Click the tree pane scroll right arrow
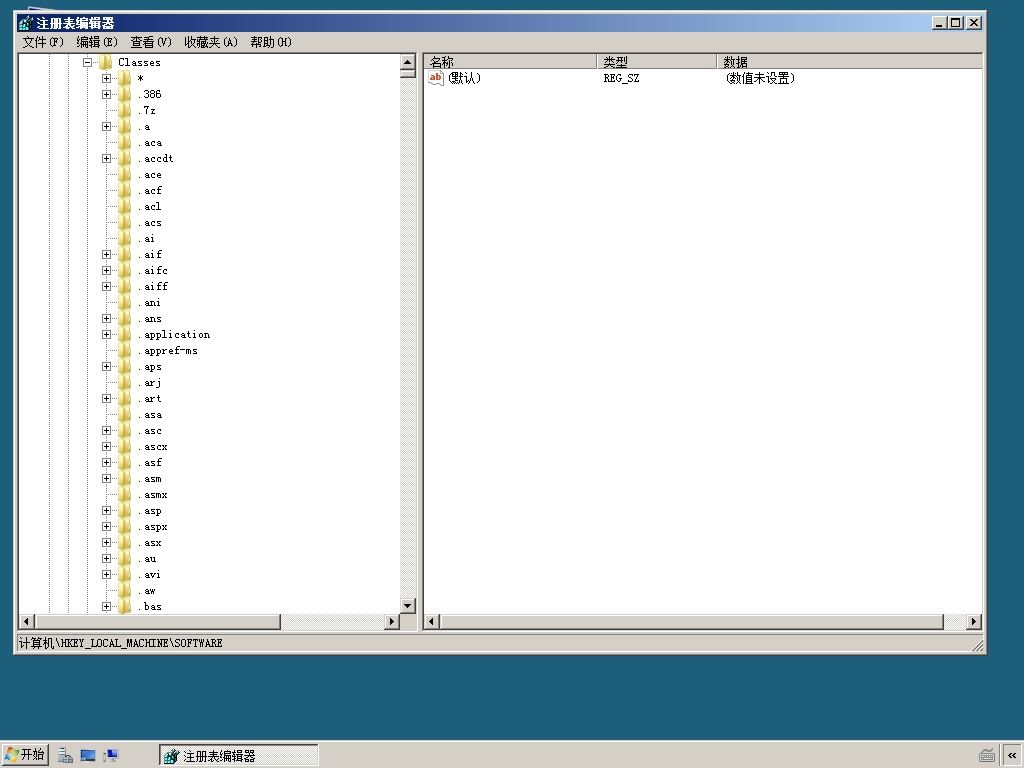This screenshot has width=1024, height=768. 392,621
